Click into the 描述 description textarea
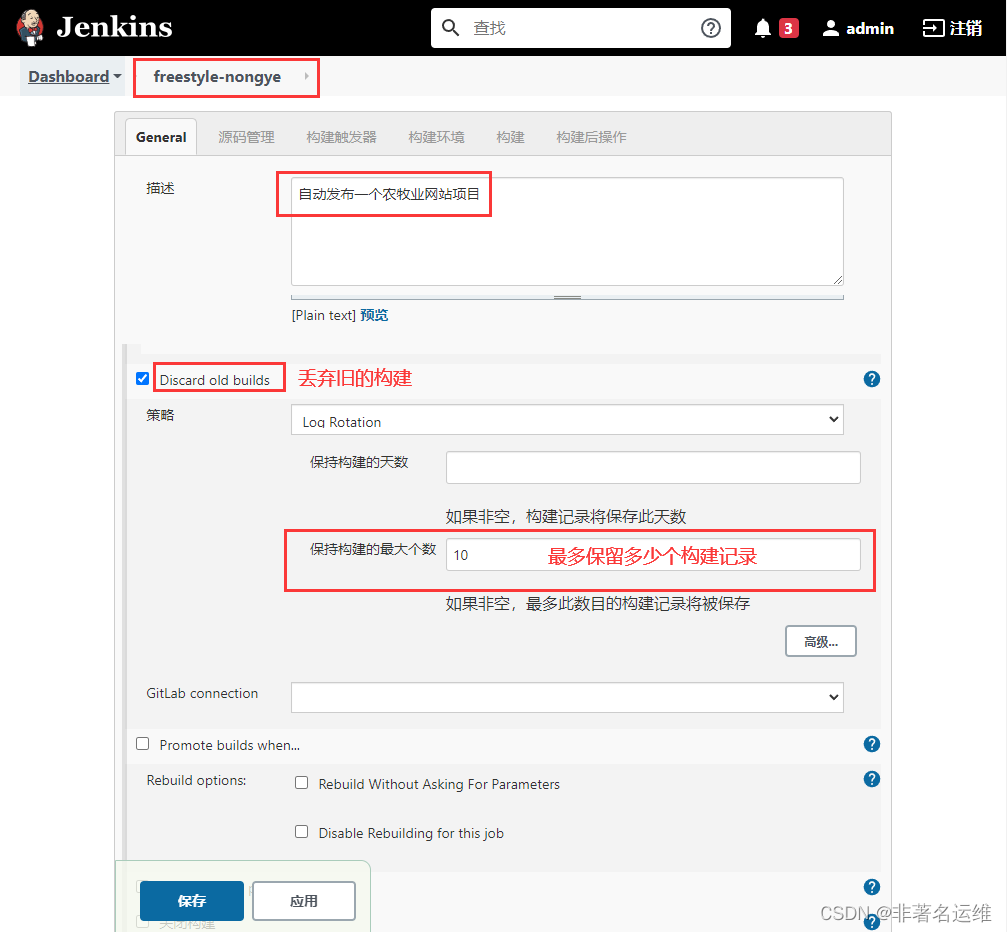The image size is (1007, 932). [x=567, y=231]
